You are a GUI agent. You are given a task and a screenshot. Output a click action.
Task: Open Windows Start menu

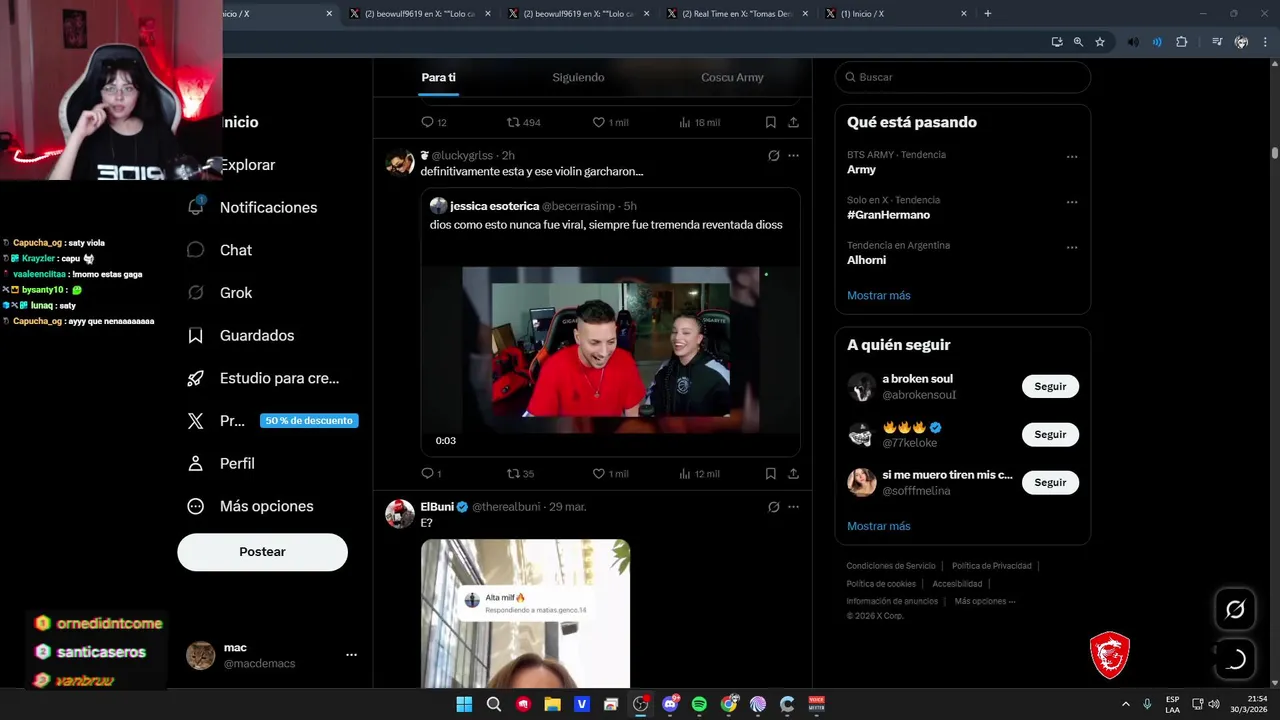(464, 704)
